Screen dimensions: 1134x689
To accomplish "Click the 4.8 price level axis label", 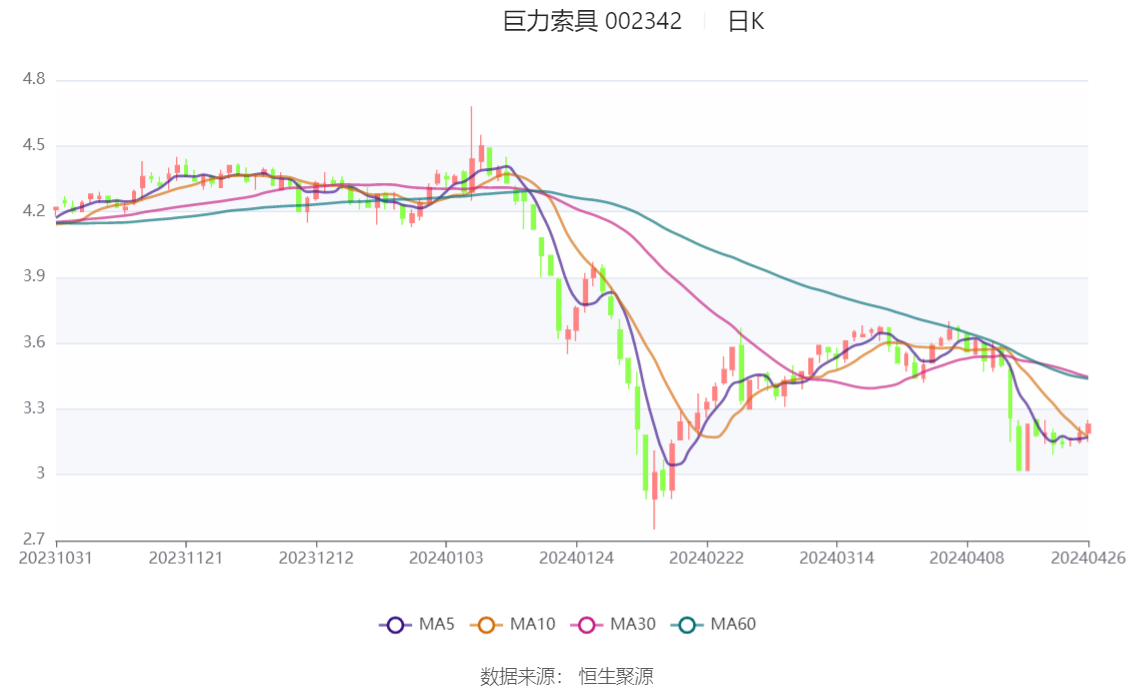I will (x=34, y=79).
